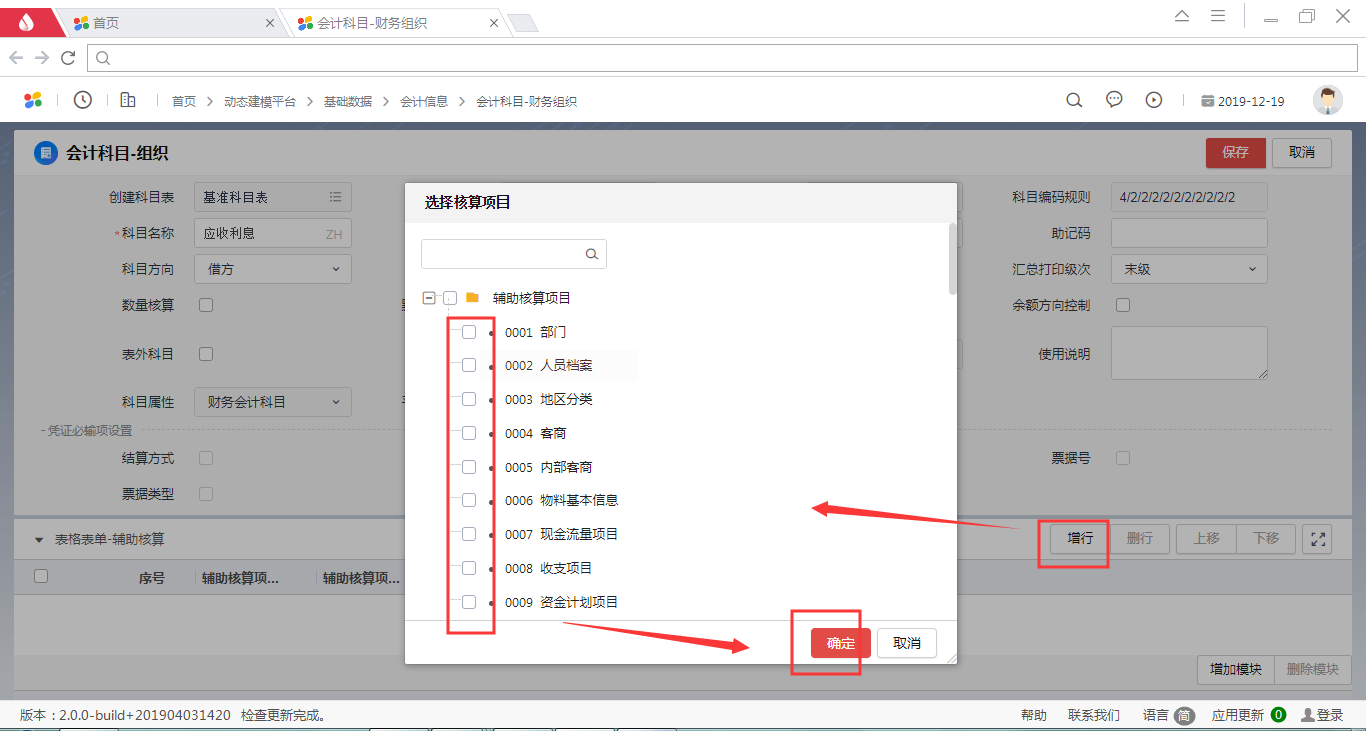Screen dimensions: 1366x731
Task: Open the chat message bubble icon
Action: (1114, 100)
